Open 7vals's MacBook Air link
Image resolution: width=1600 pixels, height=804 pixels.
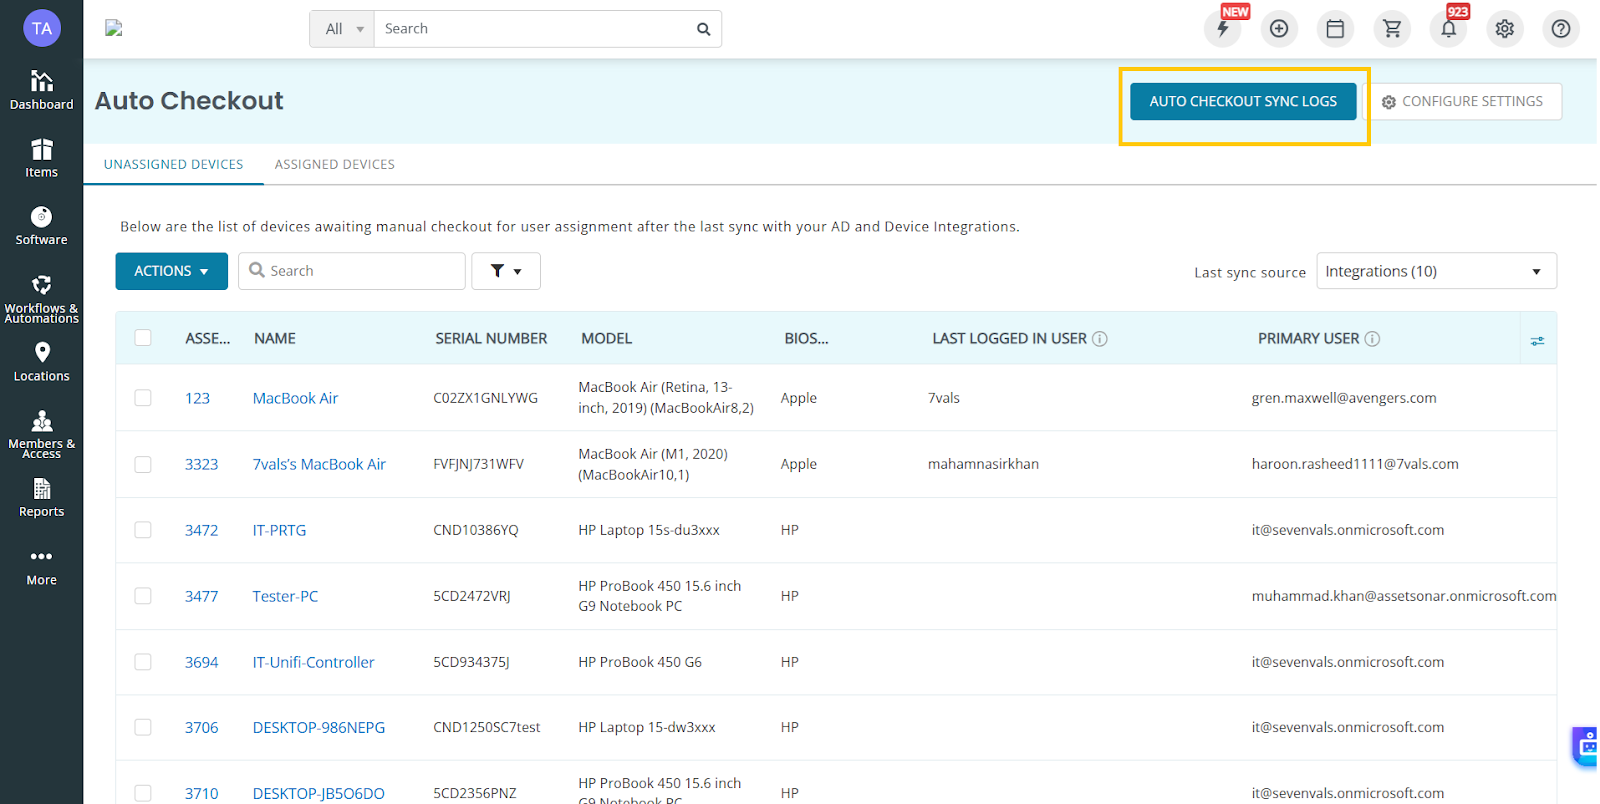point(319,464)
